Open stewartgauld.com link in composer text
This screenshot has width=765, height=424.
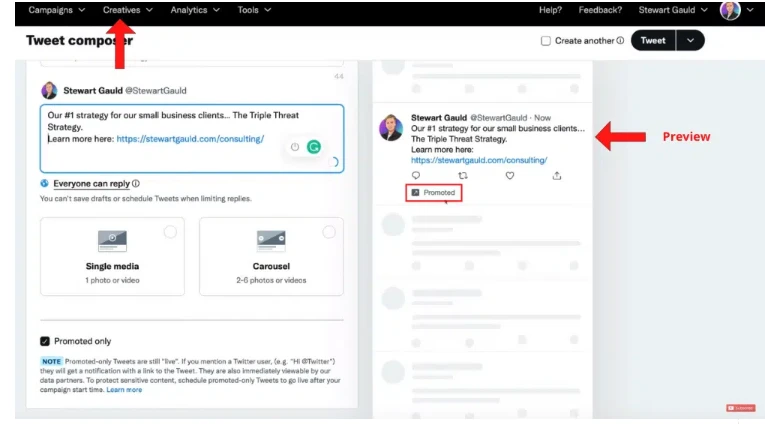[190, 139]
